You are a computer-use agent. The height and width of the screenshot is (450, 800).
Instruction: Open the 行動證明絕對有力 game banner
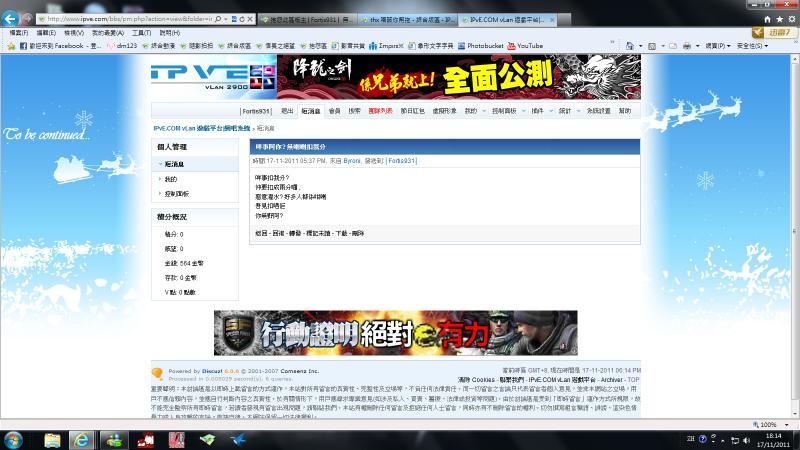coord(395,333)
